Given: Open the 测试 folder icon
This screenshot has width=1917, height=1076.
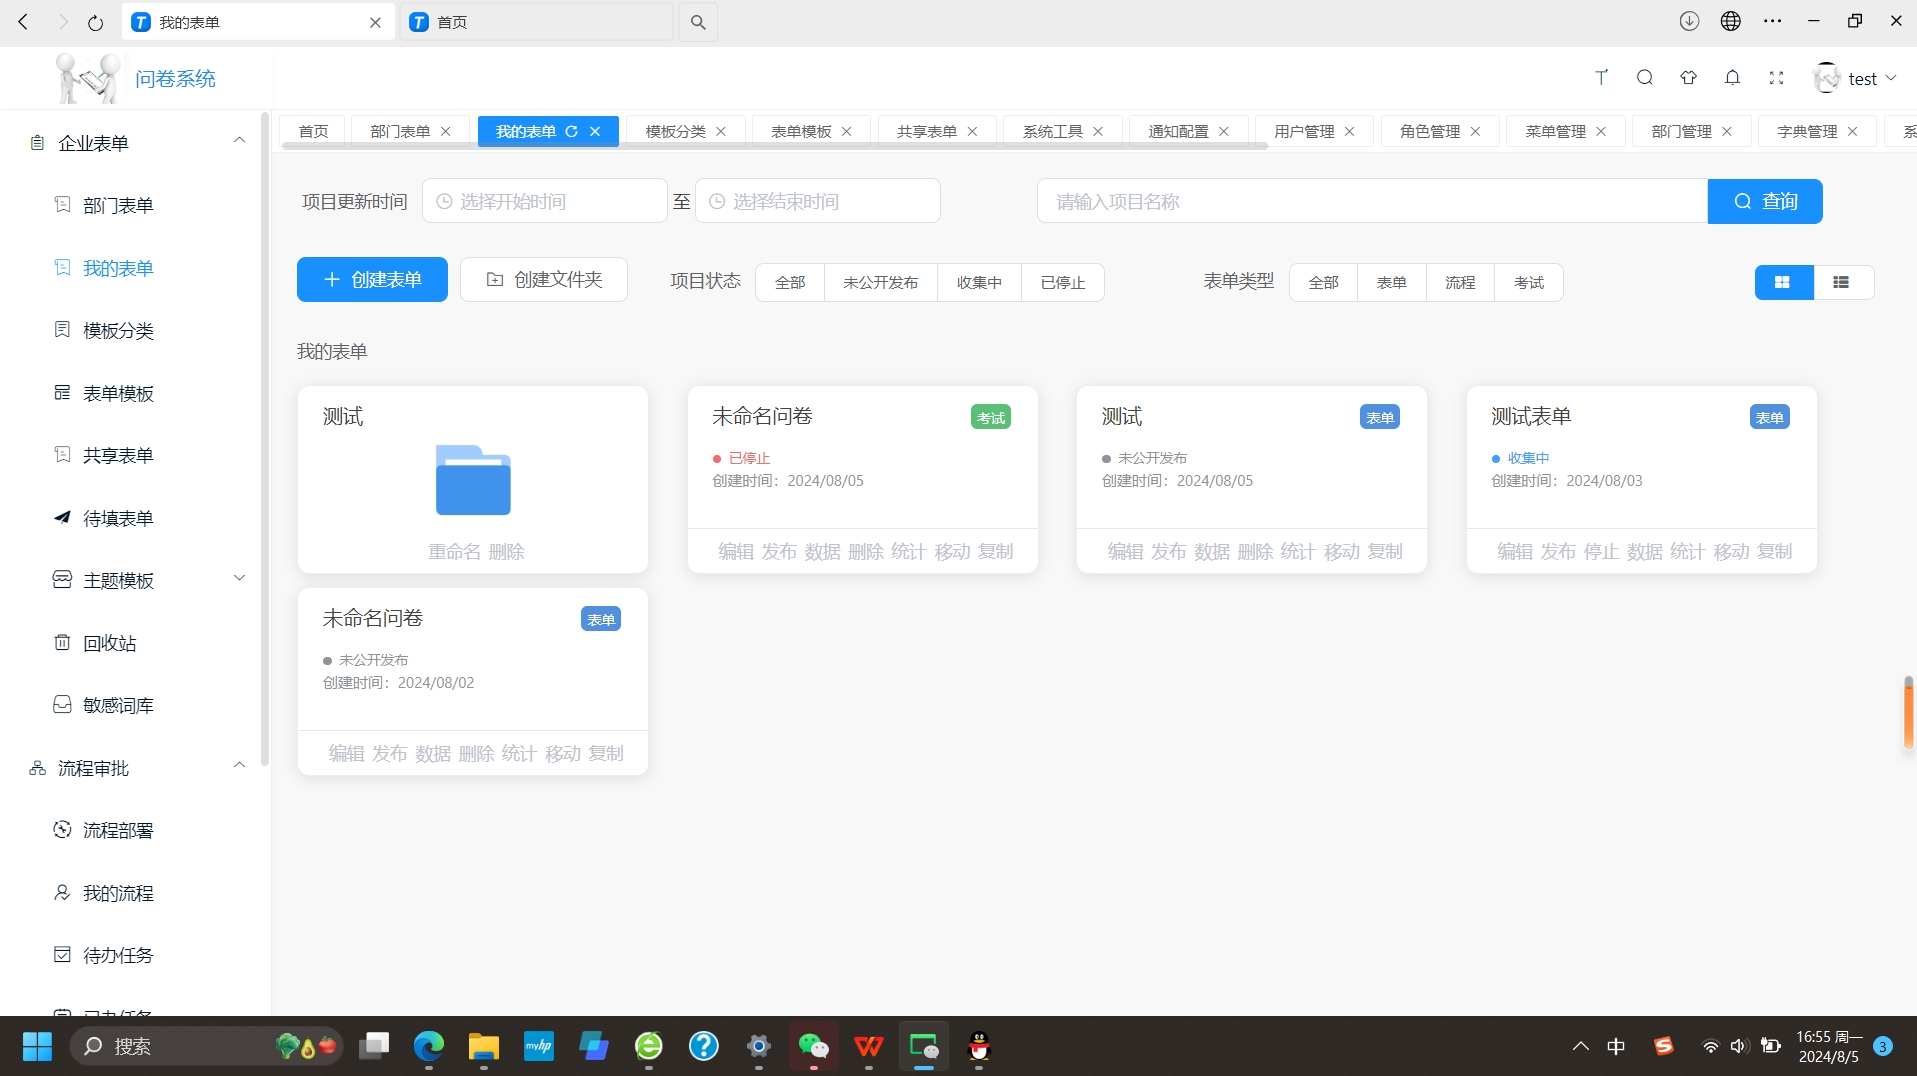Looking at the screenshot, I should [473, 480].
